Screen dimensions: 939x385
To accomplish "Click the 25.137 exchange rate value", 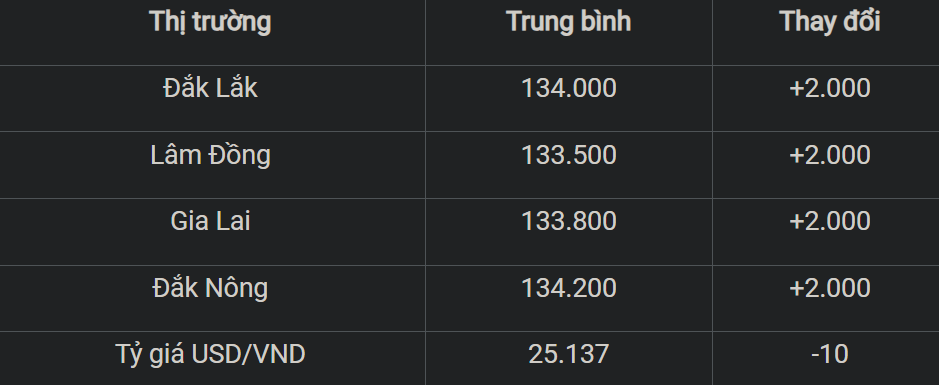I will click(568, 354).
